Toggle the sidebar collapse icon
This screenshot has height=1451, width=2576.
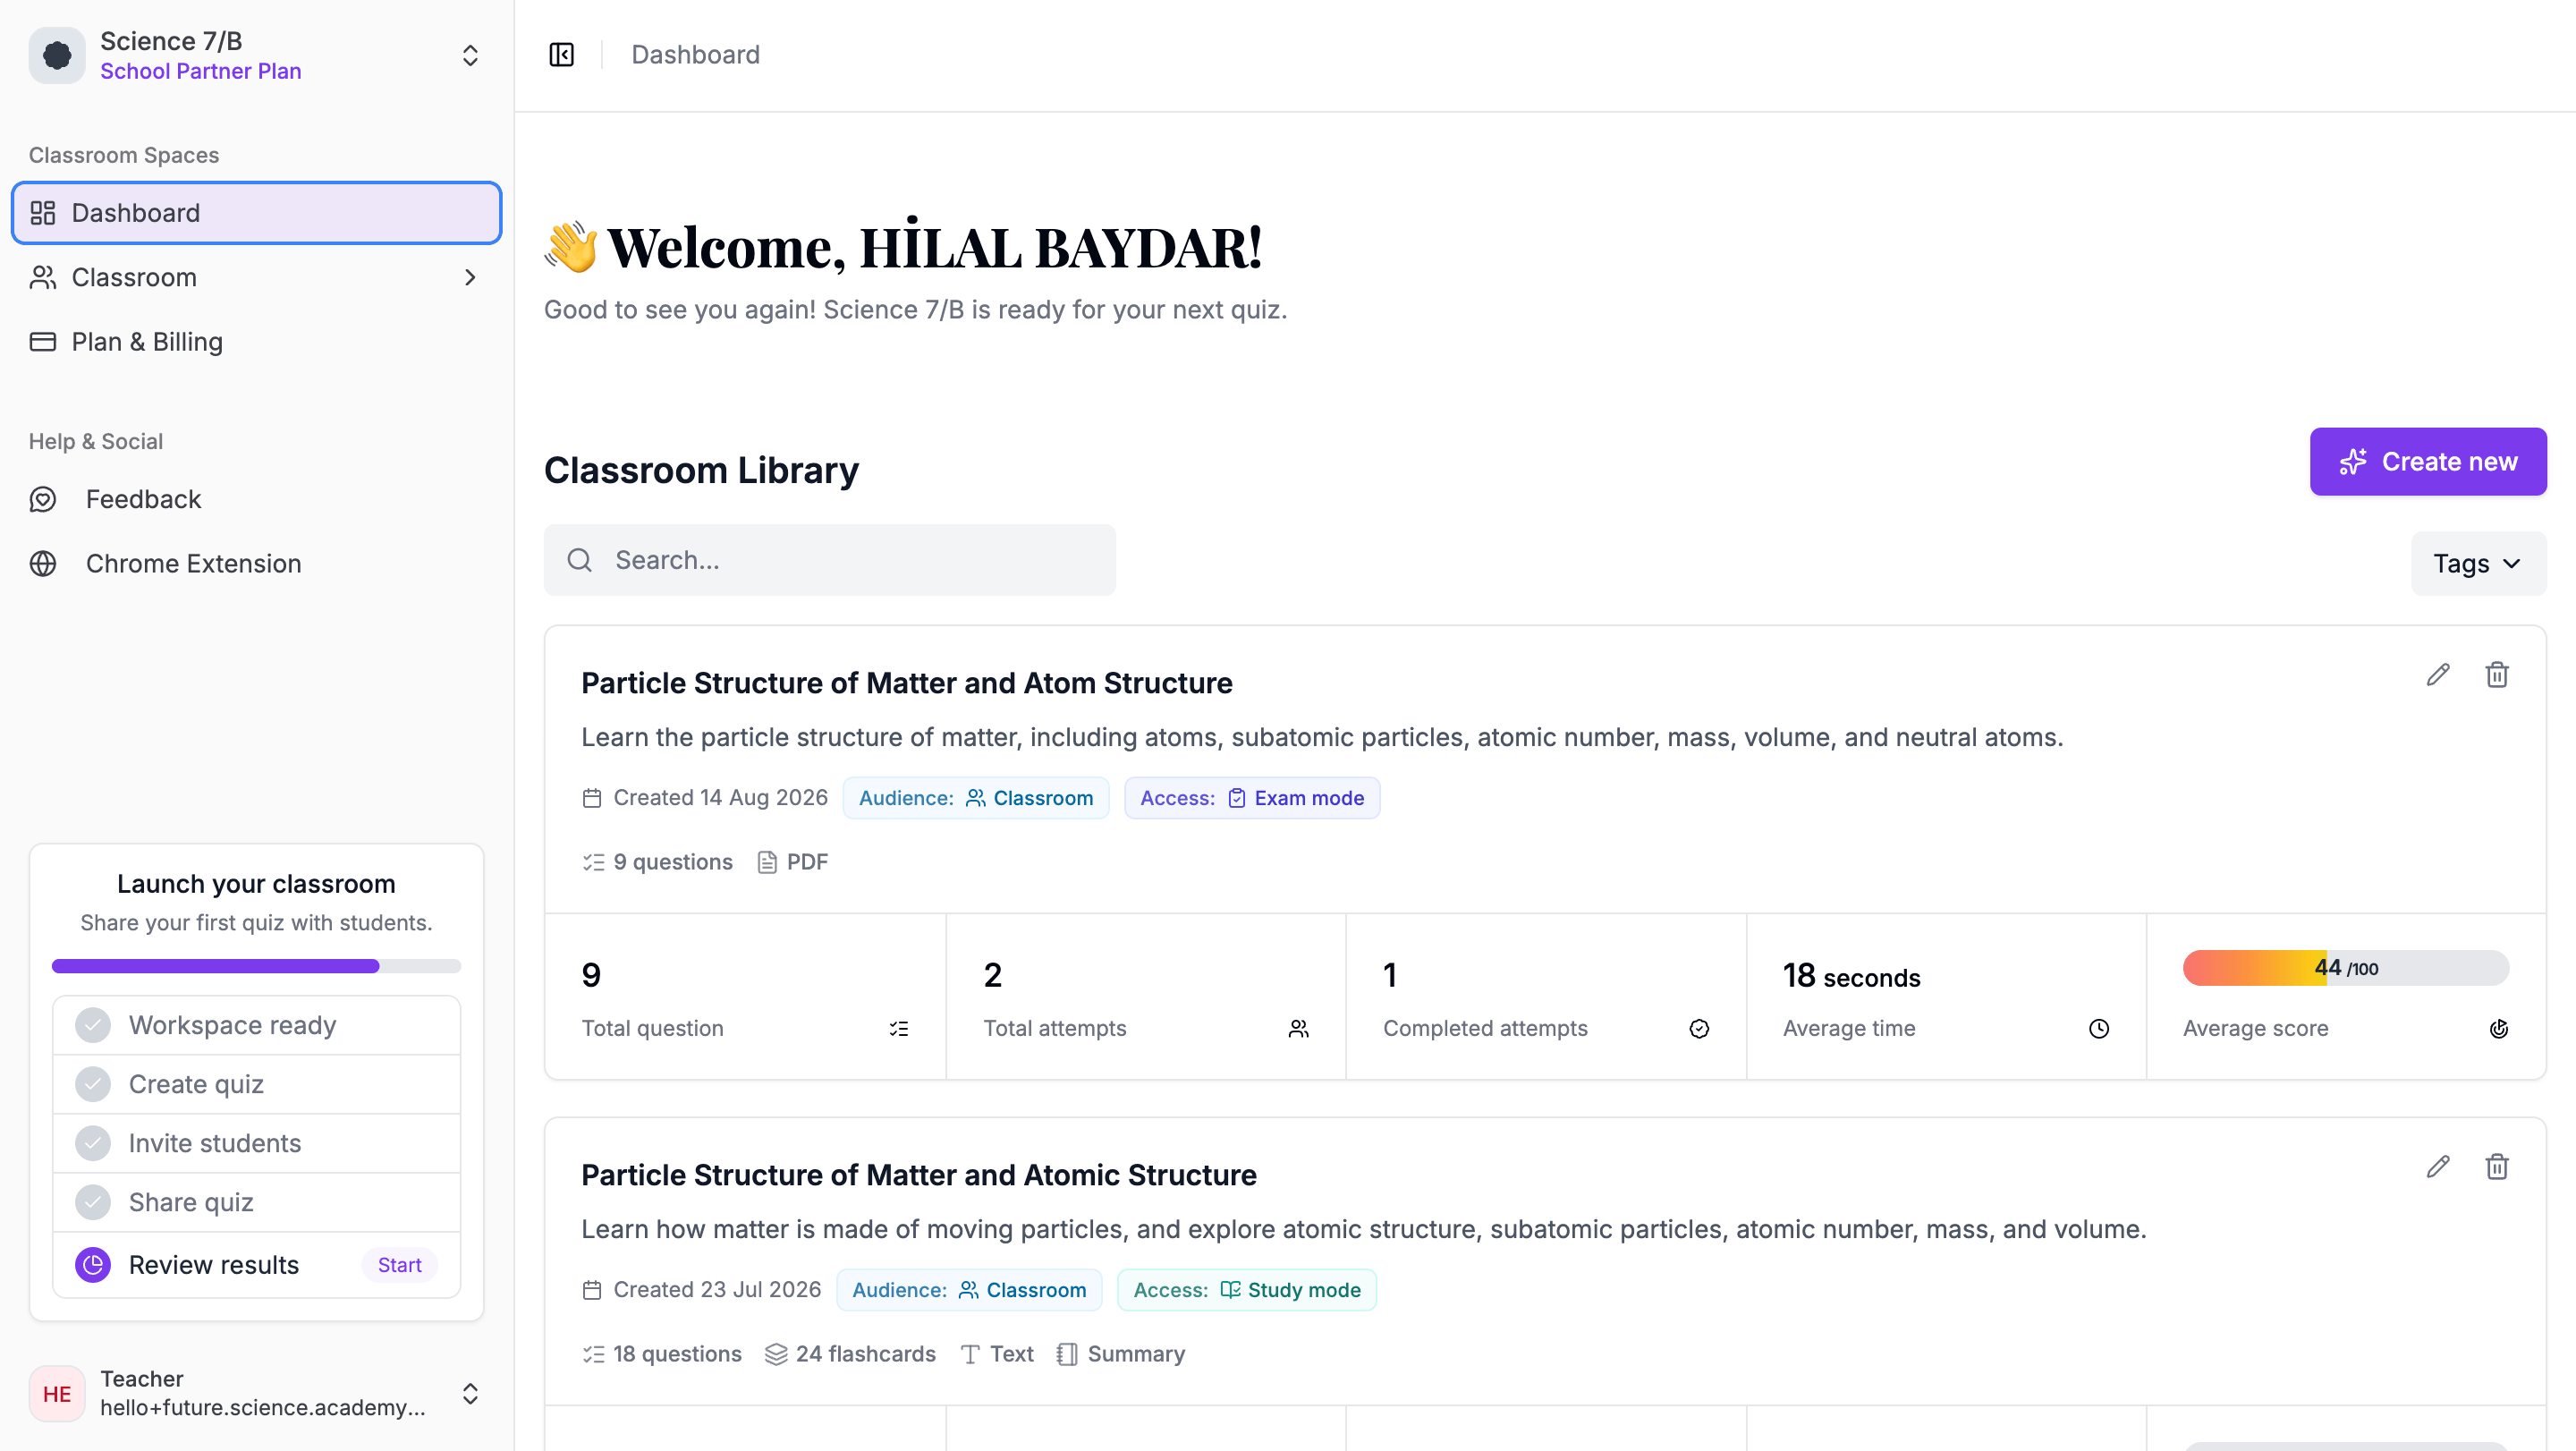[561, 55]
